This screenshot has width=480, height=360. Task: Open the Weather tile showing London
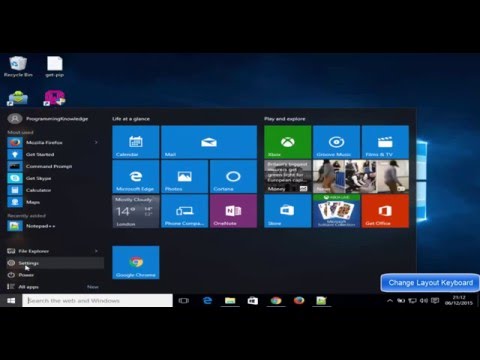pos(136,211)
